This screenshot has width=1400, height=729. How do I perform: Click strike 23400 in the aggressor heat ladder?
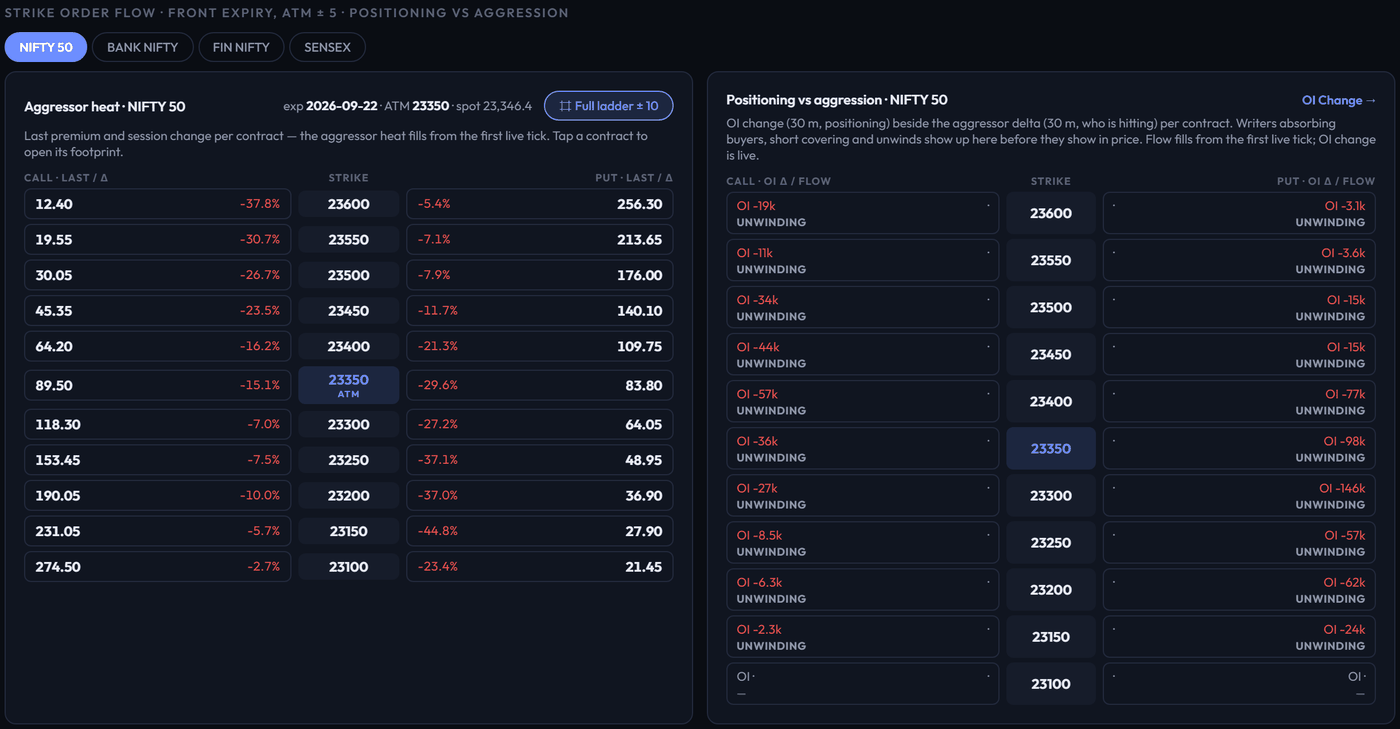pyautogui.click(x=349, y=347)
